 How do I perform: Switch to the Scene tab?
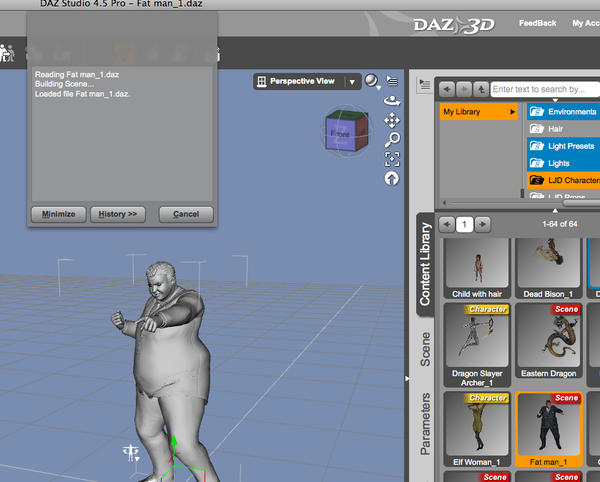[425, 349]
